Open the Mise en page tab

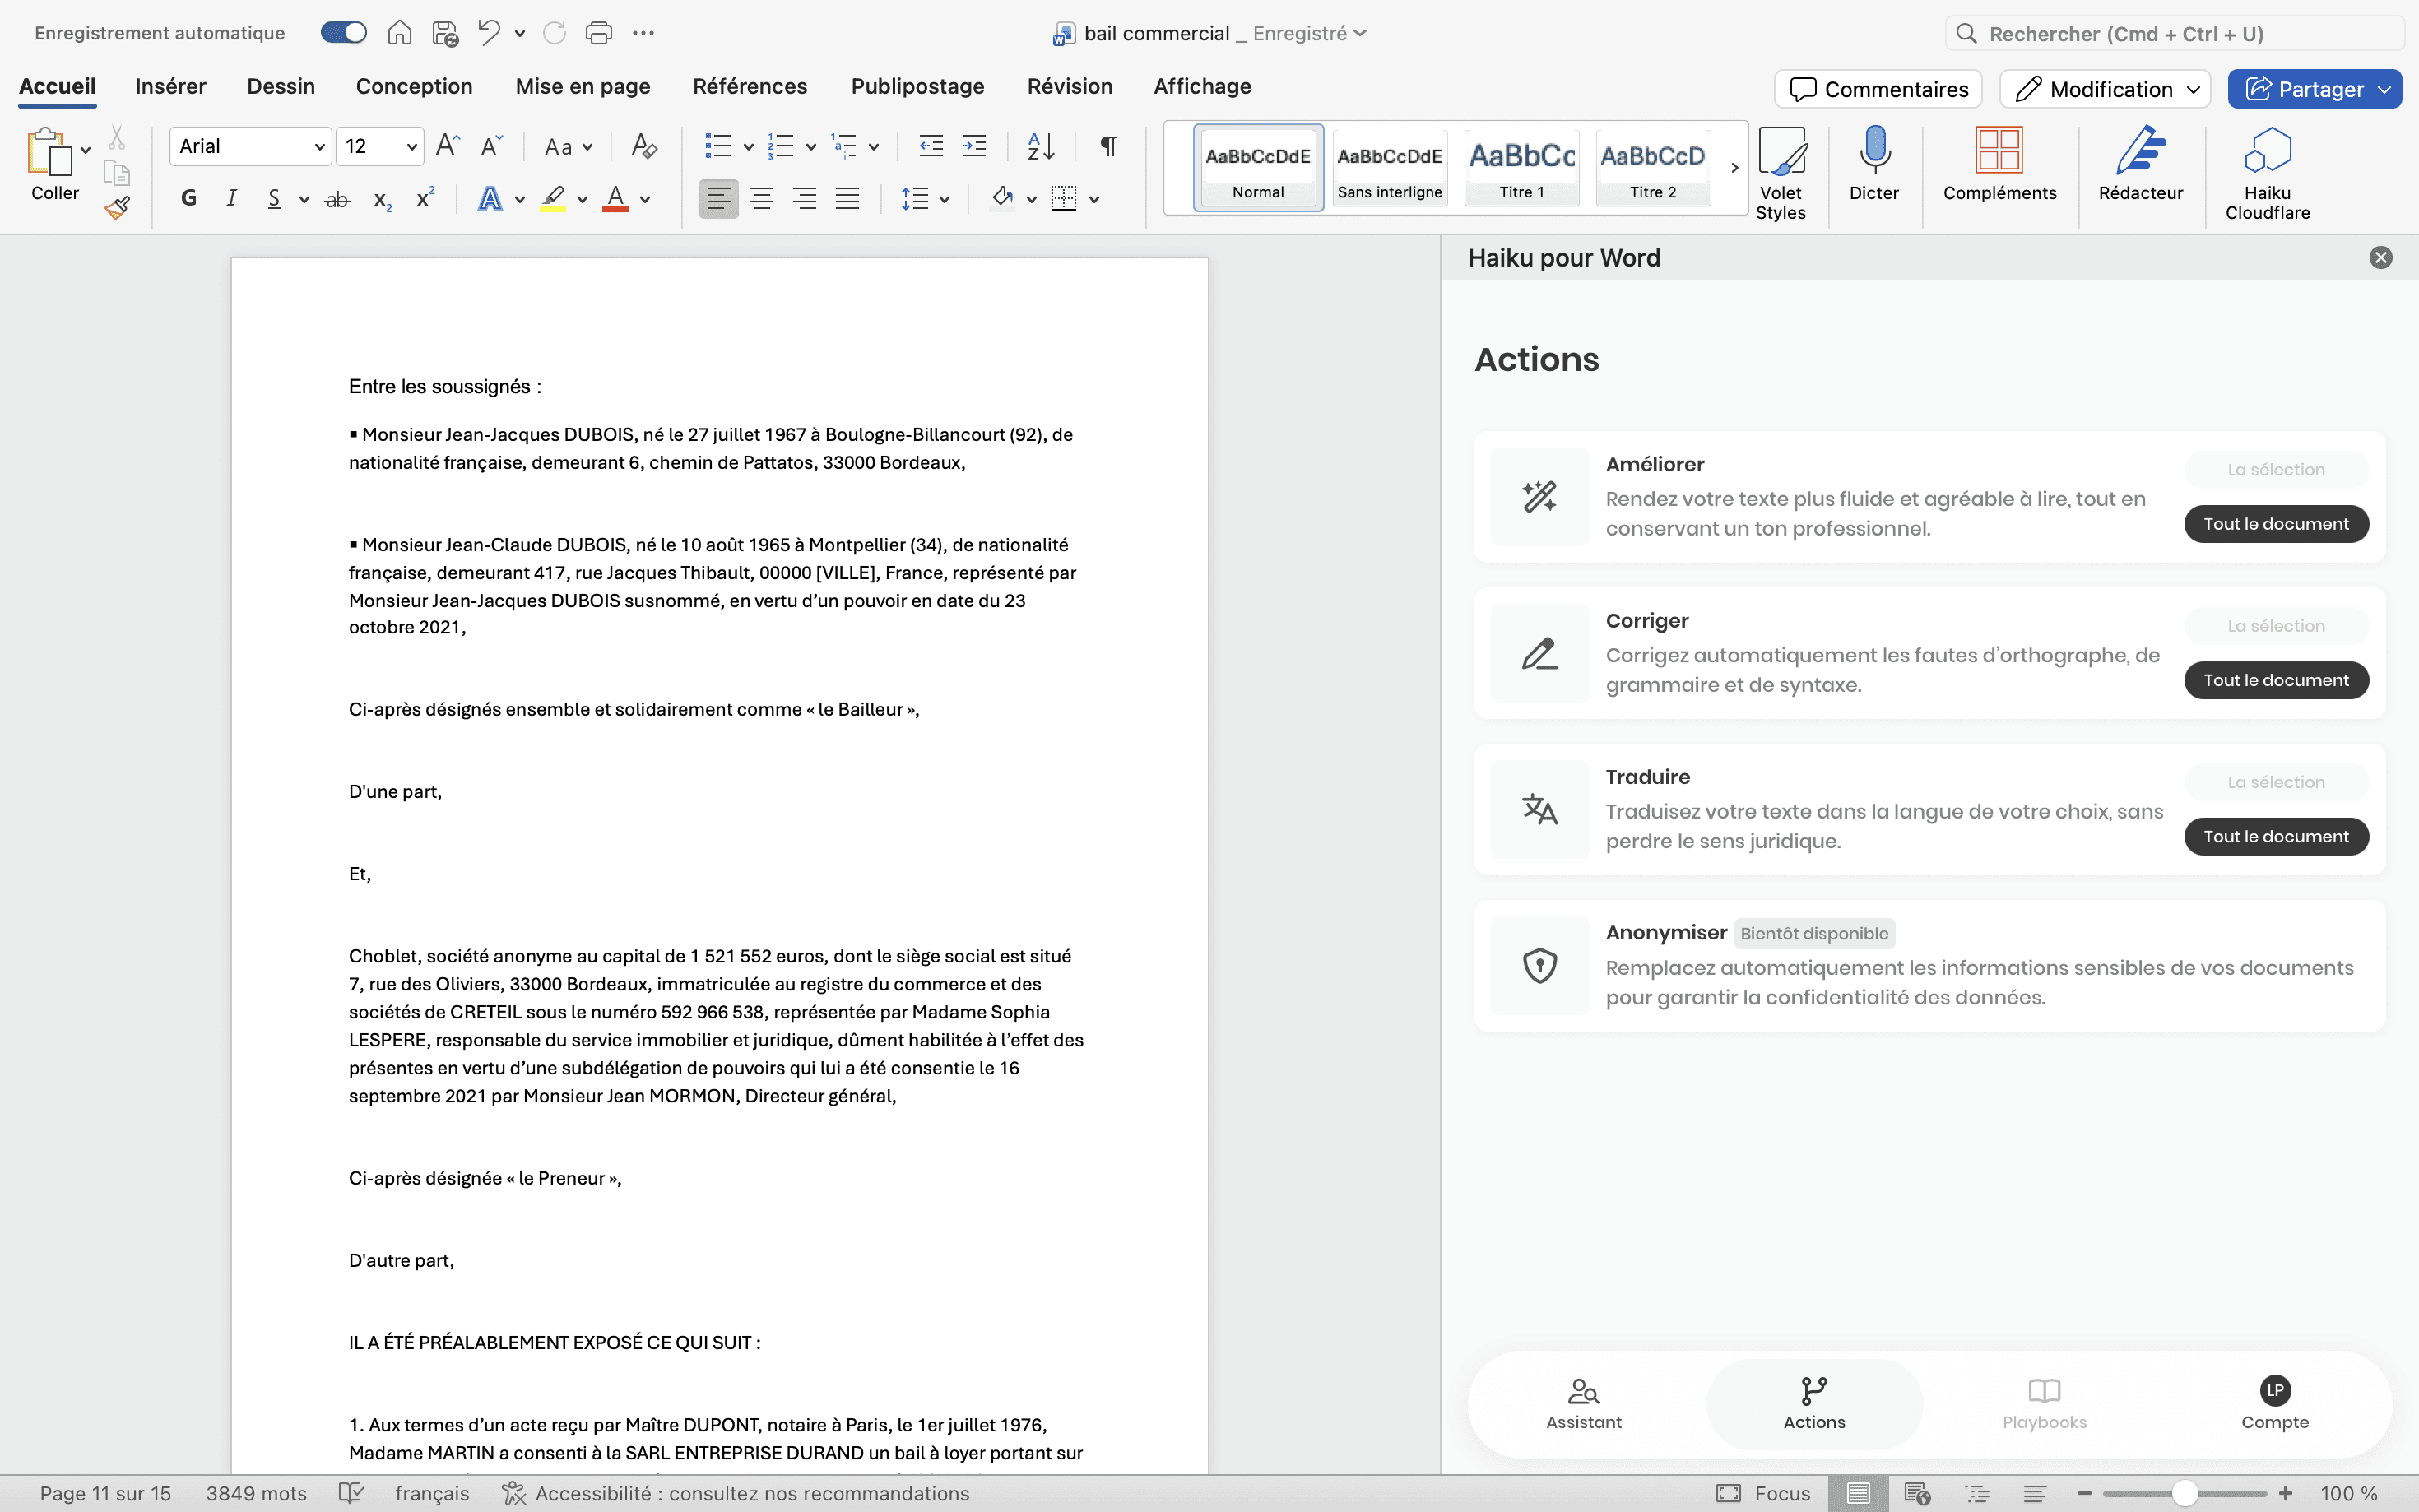(582, 87)
